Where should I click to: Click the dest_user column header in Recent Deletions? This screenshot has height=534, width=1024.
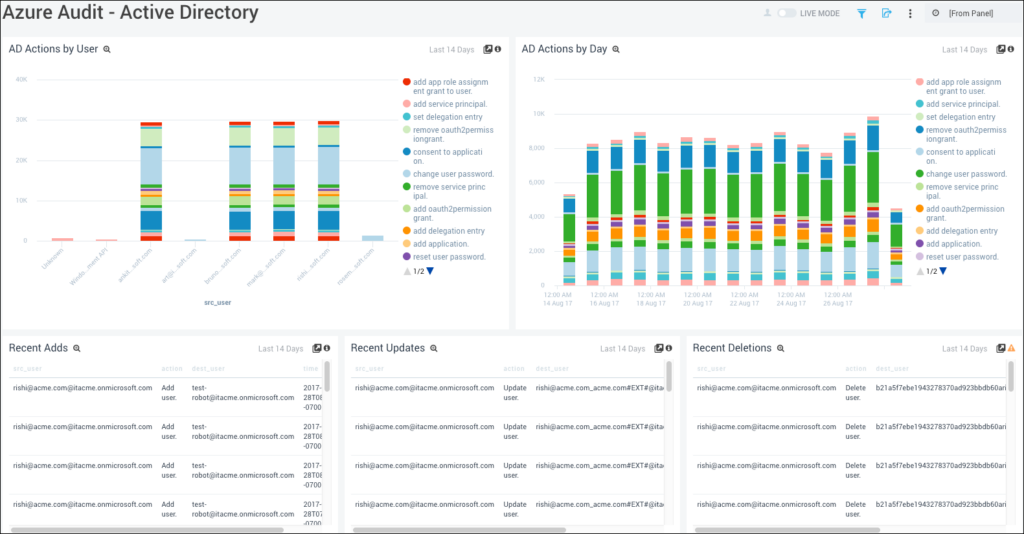coord(894,368)
